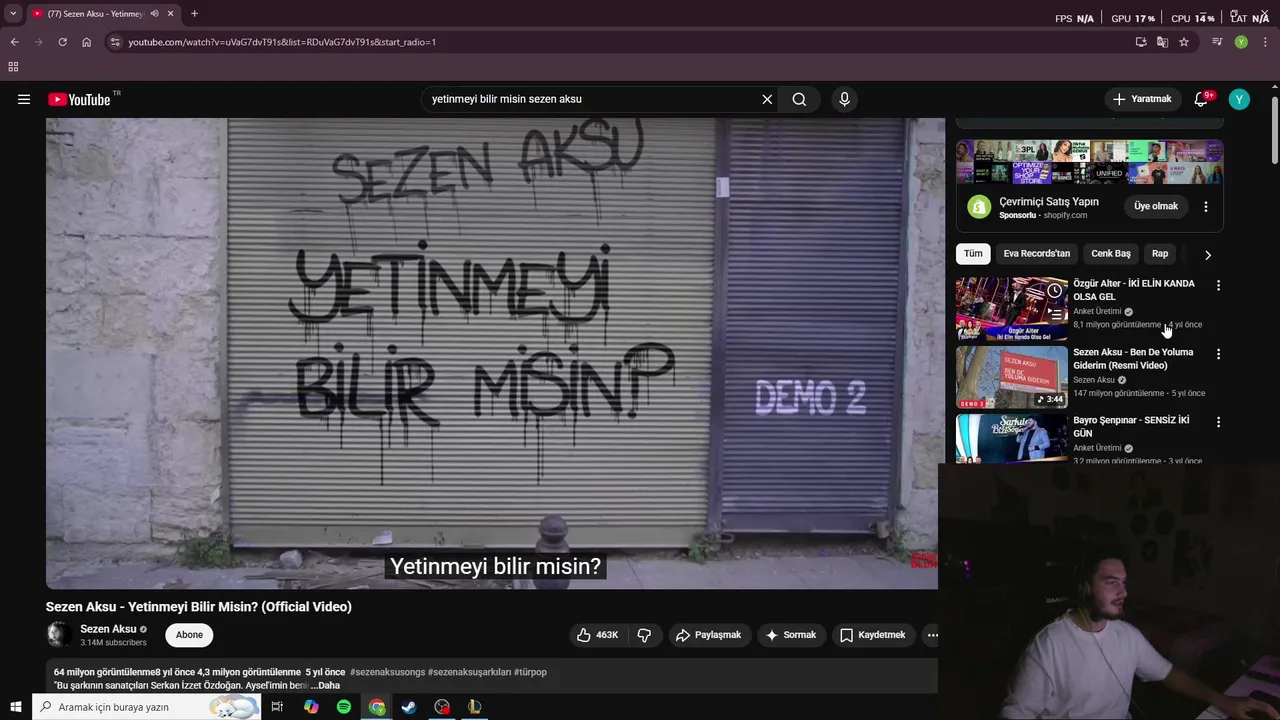Open Chrome home page button

coord(86,42)
